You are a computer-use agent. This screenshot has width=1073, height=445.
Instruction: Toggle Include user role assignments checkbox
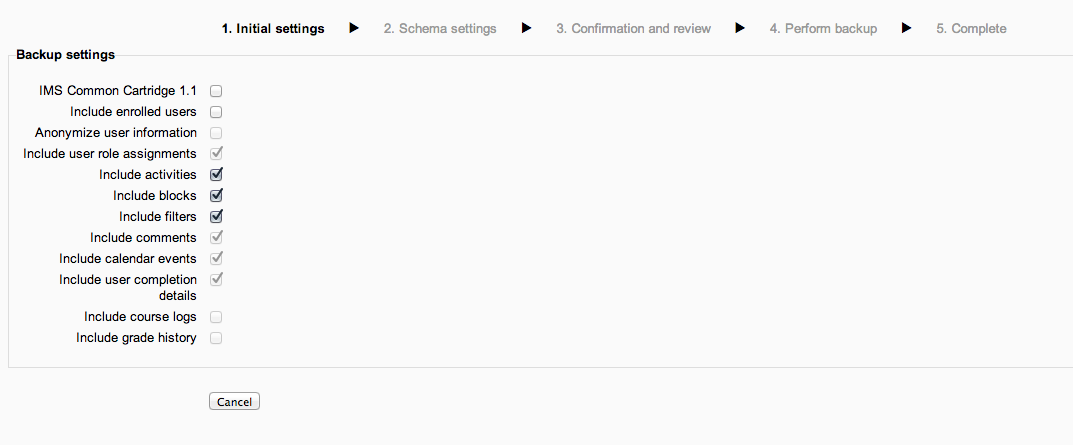coord(216,153)
